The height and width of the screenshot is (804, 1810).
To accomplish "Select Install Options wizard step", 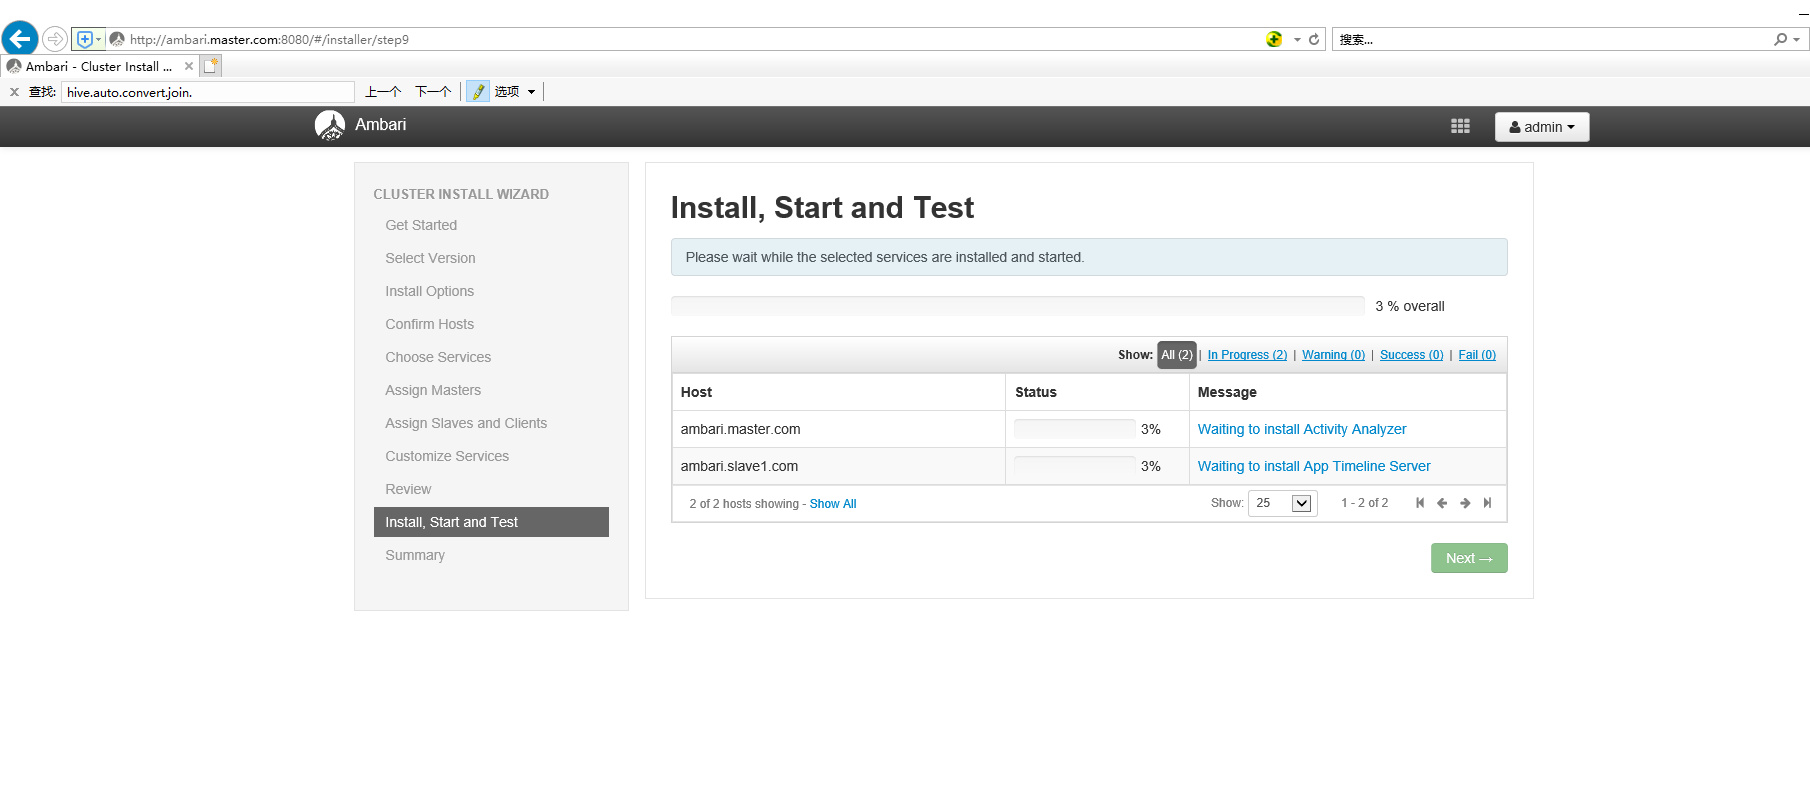I will (429, 291).
